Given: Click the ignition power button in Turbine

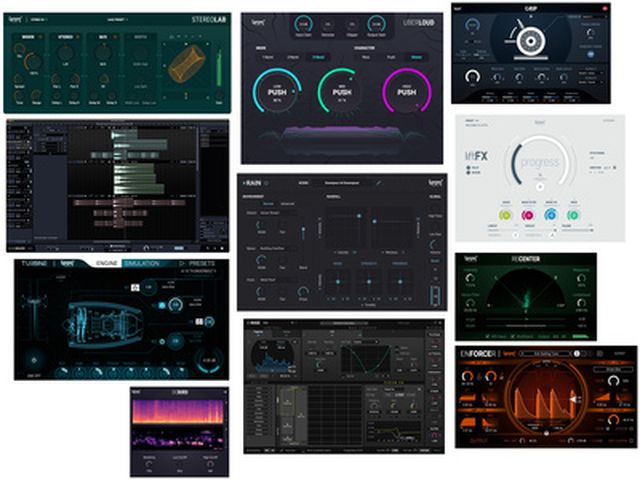Looking at the screenshot, I should tap(34, 360).
